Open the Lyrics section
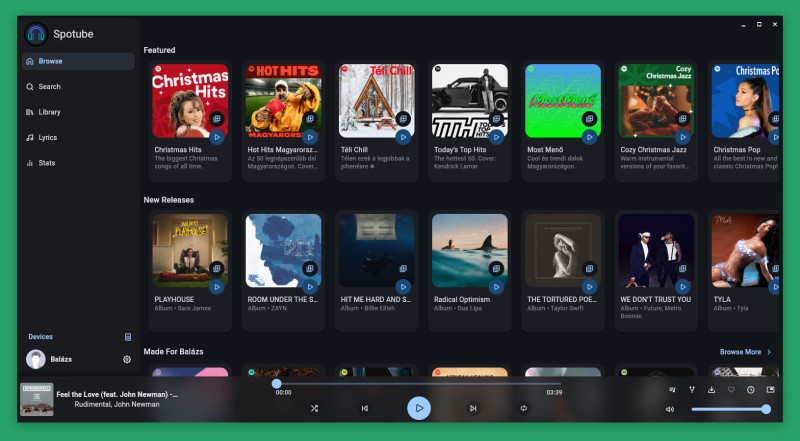Viewport: 800px width, 441px height. click(x=78, y=138)
